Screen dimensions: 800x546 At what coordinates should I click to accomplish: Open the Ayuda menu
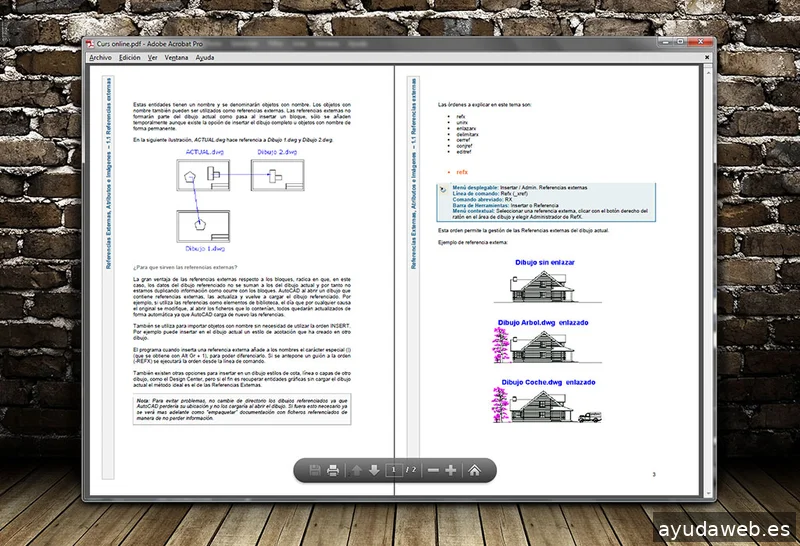click(205, 58)
